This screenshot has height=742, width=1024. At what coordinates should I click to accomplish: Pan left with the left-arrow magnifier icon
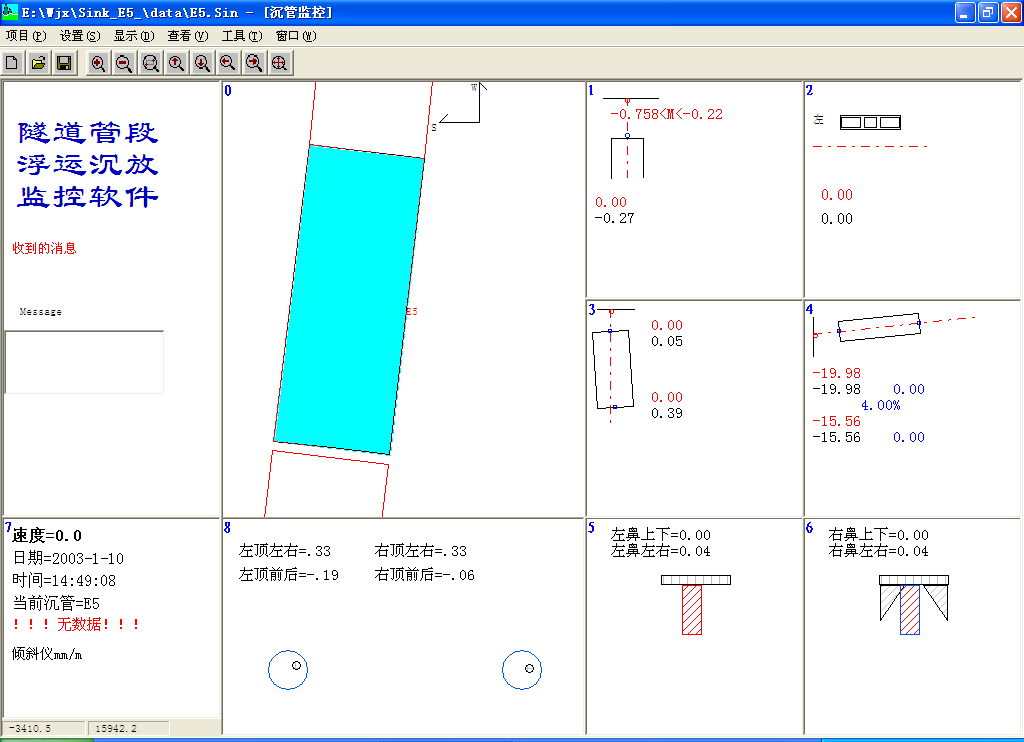(228, 63)
